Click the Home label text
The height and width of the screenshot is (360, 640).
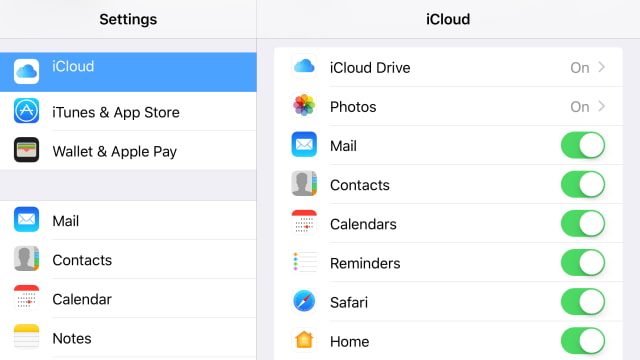tap(349, 342)
